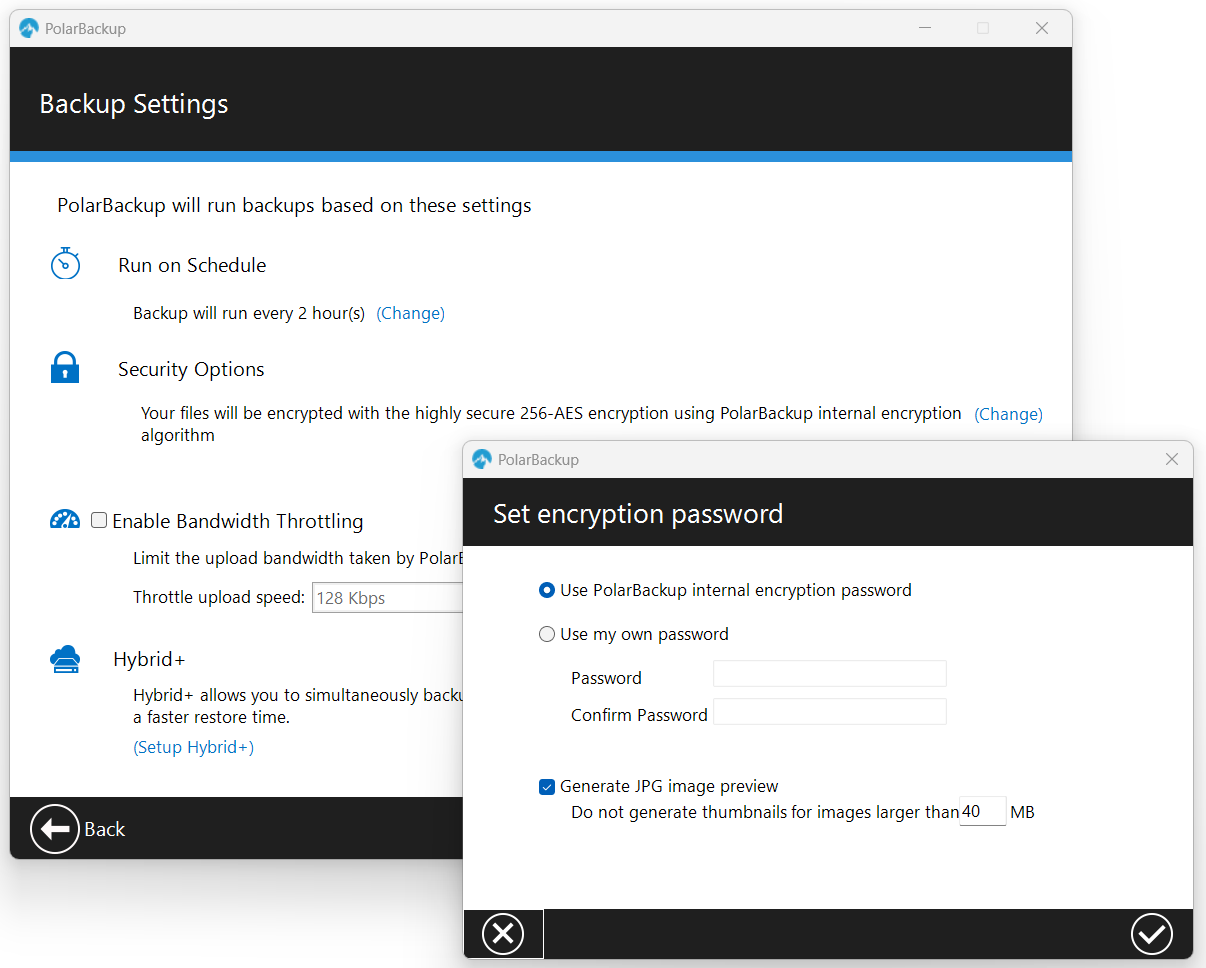Click the Hybrid+ cloud drive icon

tap(65, 659)
